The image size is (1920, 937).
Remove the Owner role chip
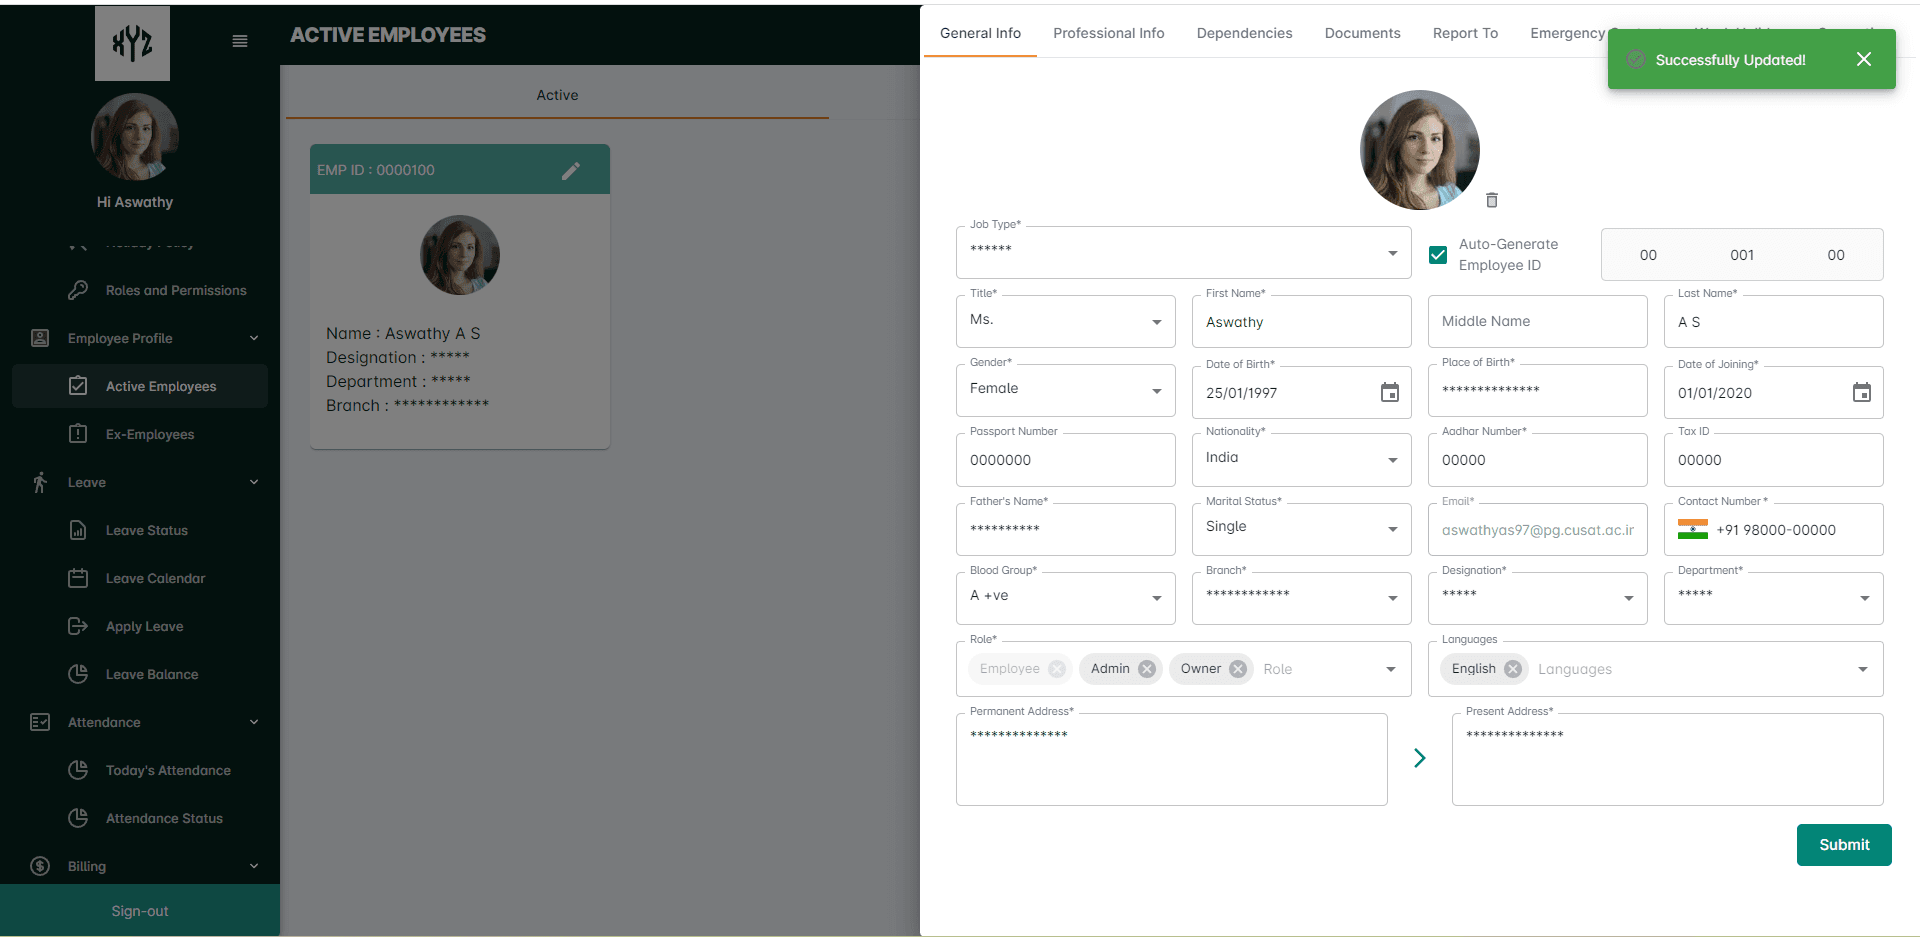pos(1238,669)
